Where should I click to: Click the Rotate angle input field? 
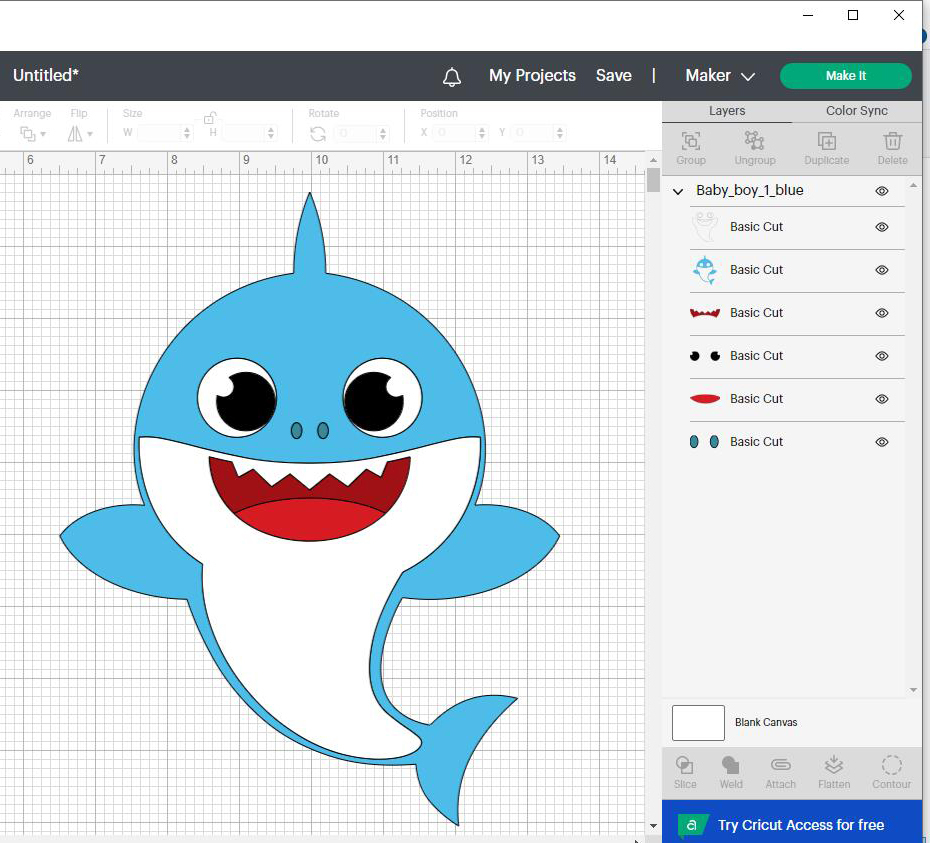coord(355,133)
